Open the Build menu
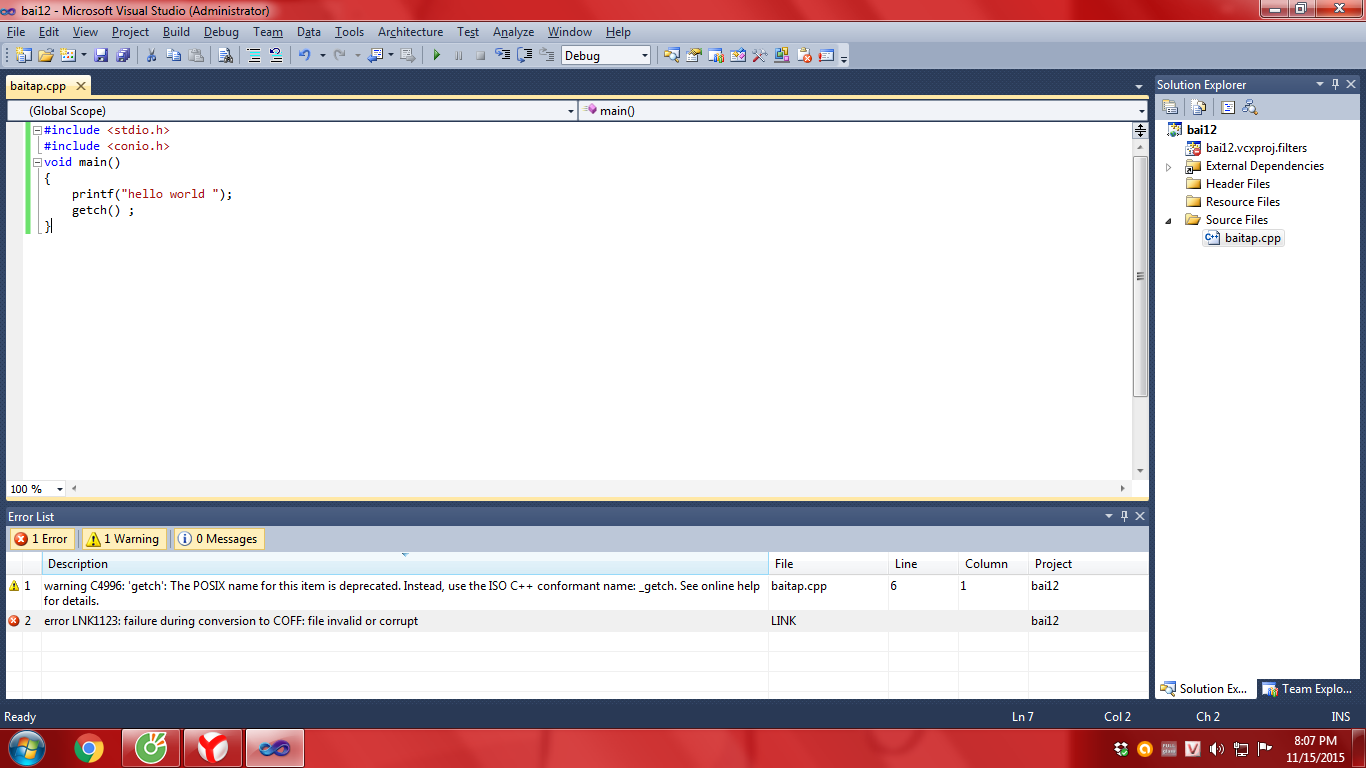 coord(176,32)
